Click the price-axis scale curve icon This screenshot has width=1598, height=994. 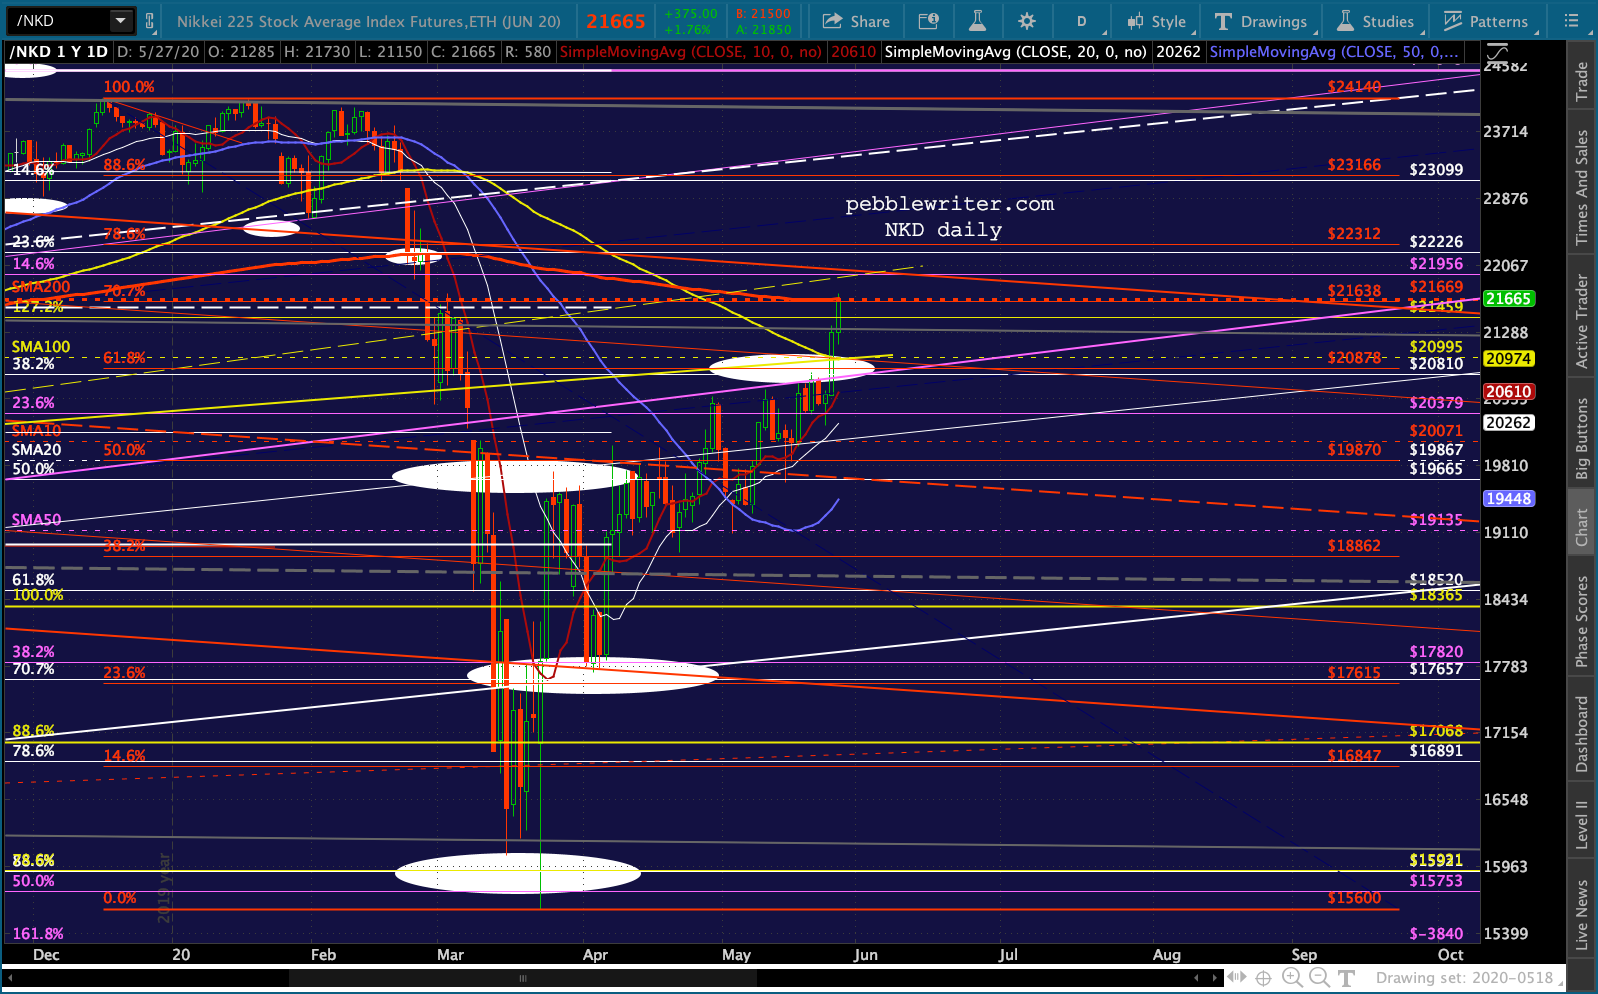[1497, 52]
